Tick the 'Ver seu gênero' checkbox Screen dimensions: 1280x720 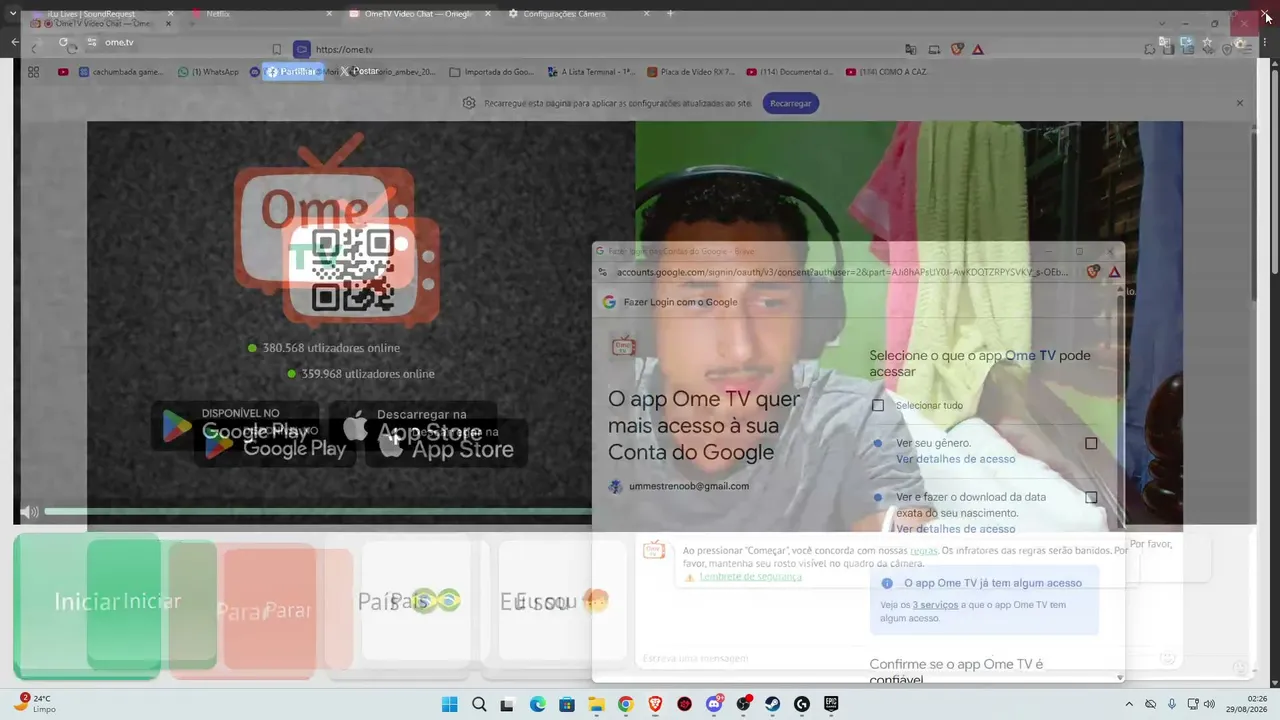(x=1091, y=443)
